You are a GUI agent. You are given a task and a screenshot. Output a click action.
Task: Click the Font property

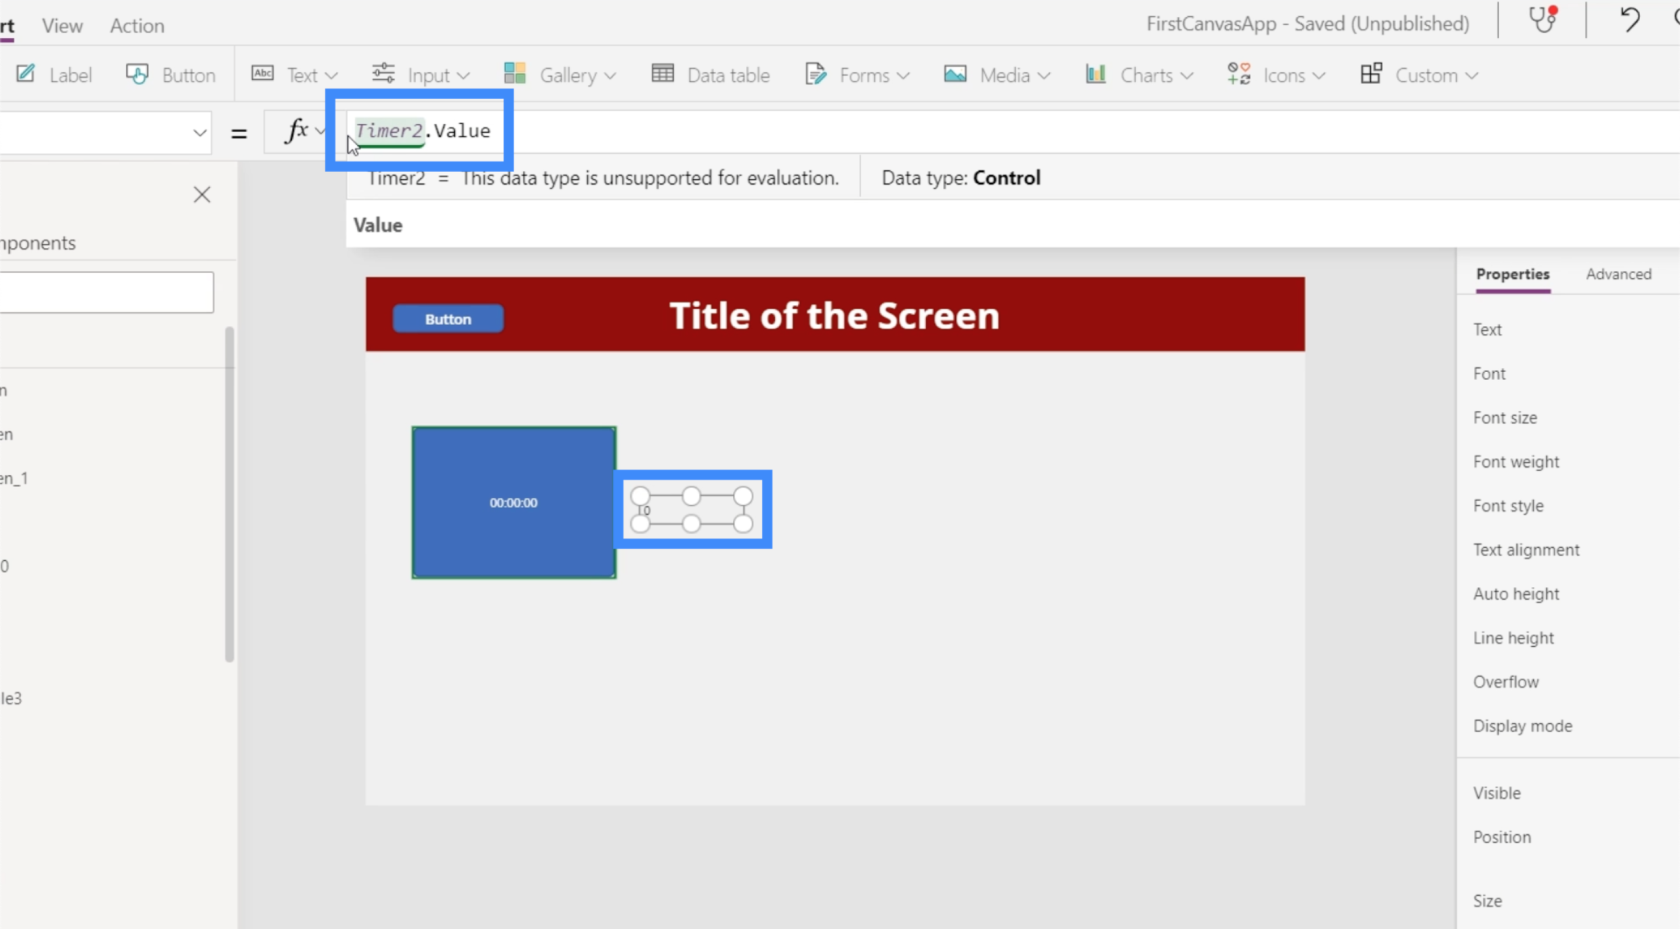1489,374
